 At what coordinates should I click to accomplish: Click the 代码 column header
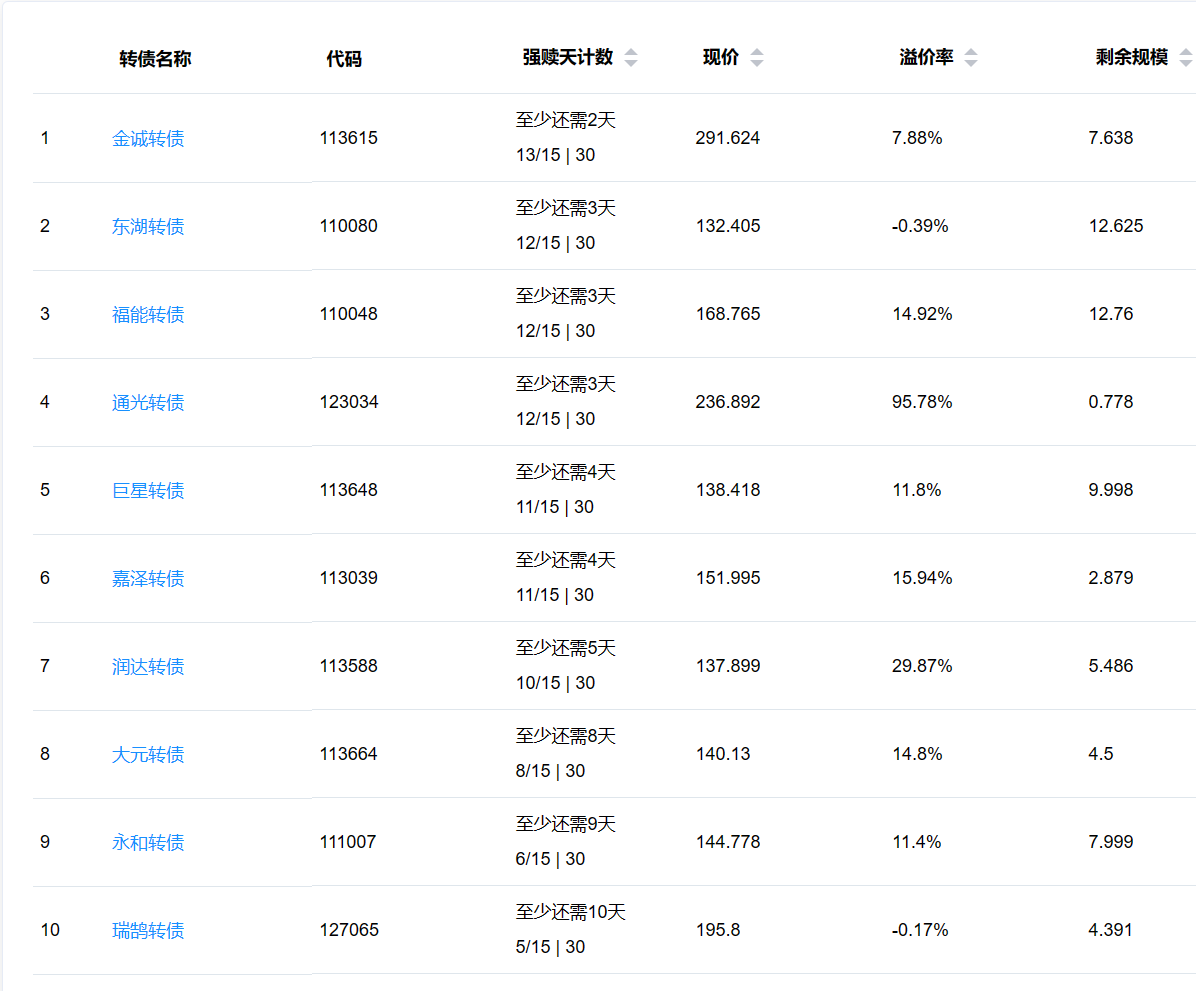[344, 59]
